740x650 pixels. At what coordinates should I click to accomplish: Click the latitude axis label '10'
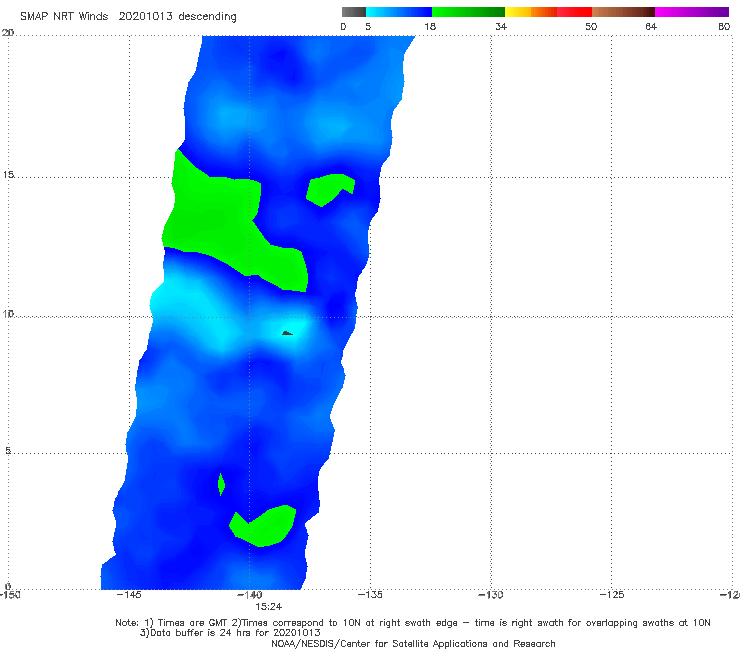[8, 314]
